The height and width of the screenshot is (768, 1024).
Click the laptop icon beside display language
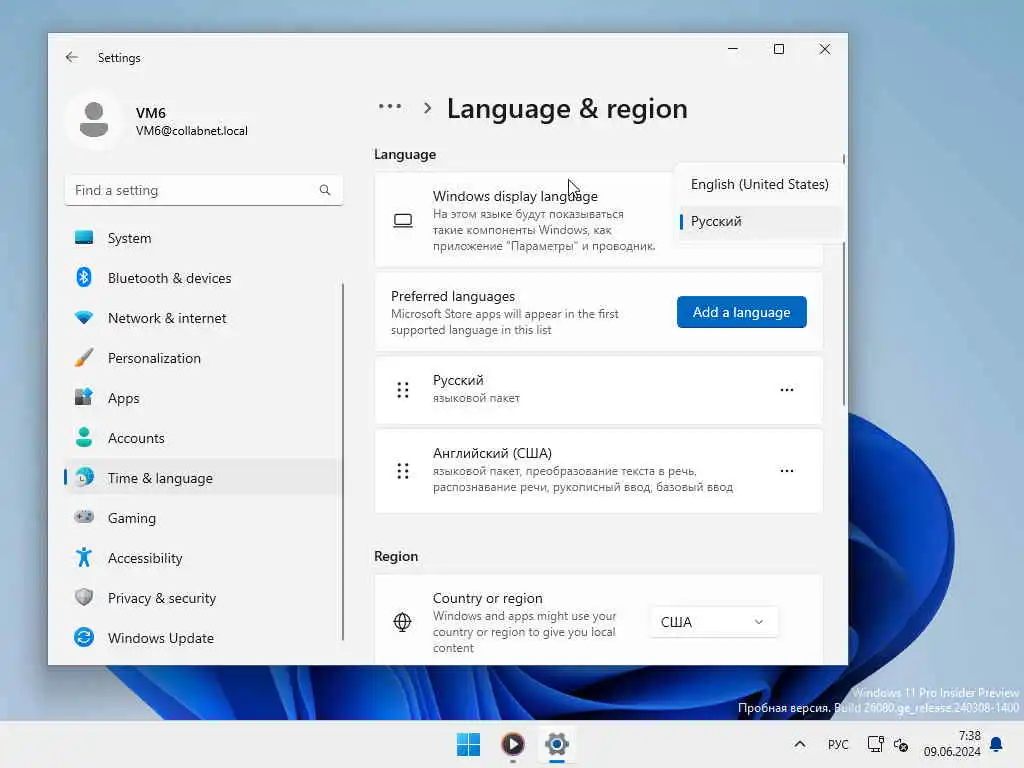point(403,221)
